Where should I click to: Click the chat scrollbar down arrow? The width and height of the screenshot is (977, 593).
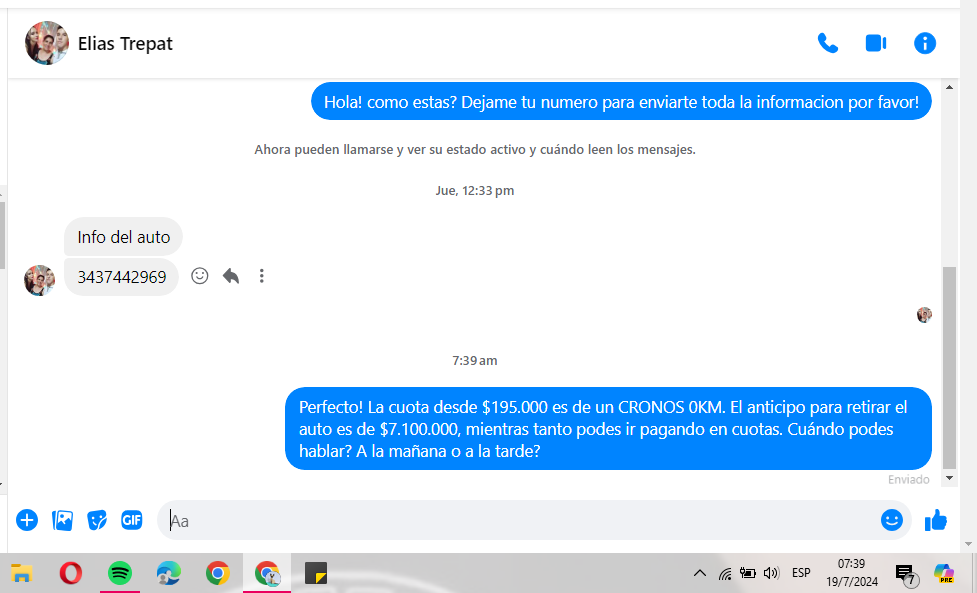[949, 478]
